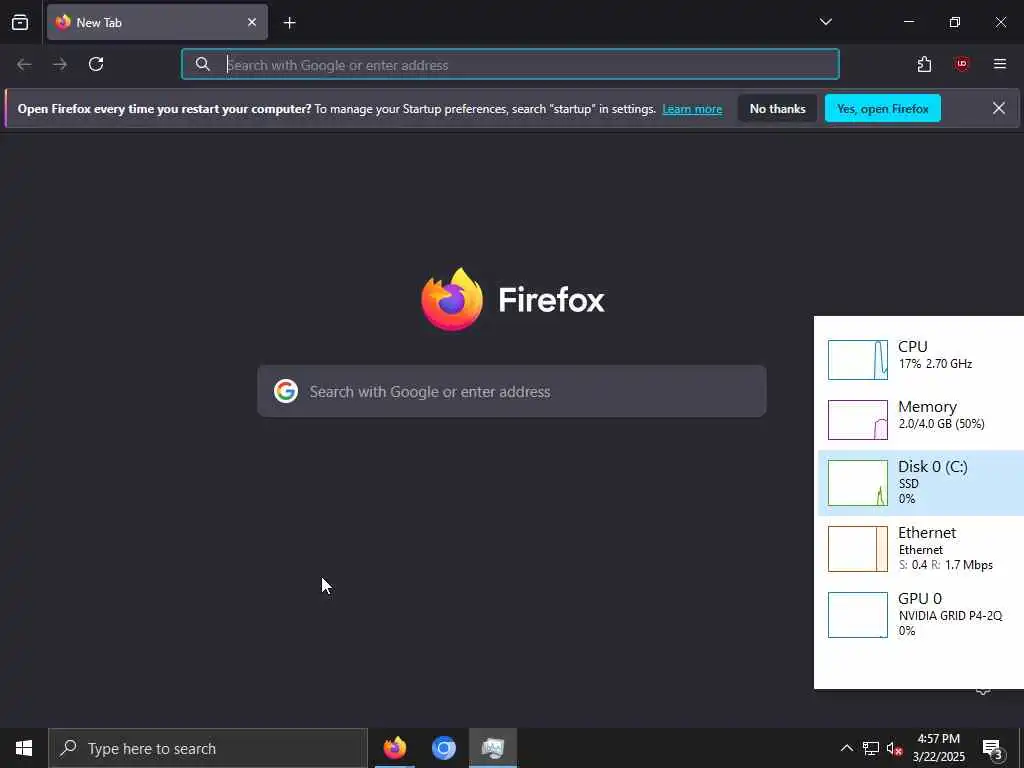Switch to Task Manager on the taskbar

[x=493, y=748]
